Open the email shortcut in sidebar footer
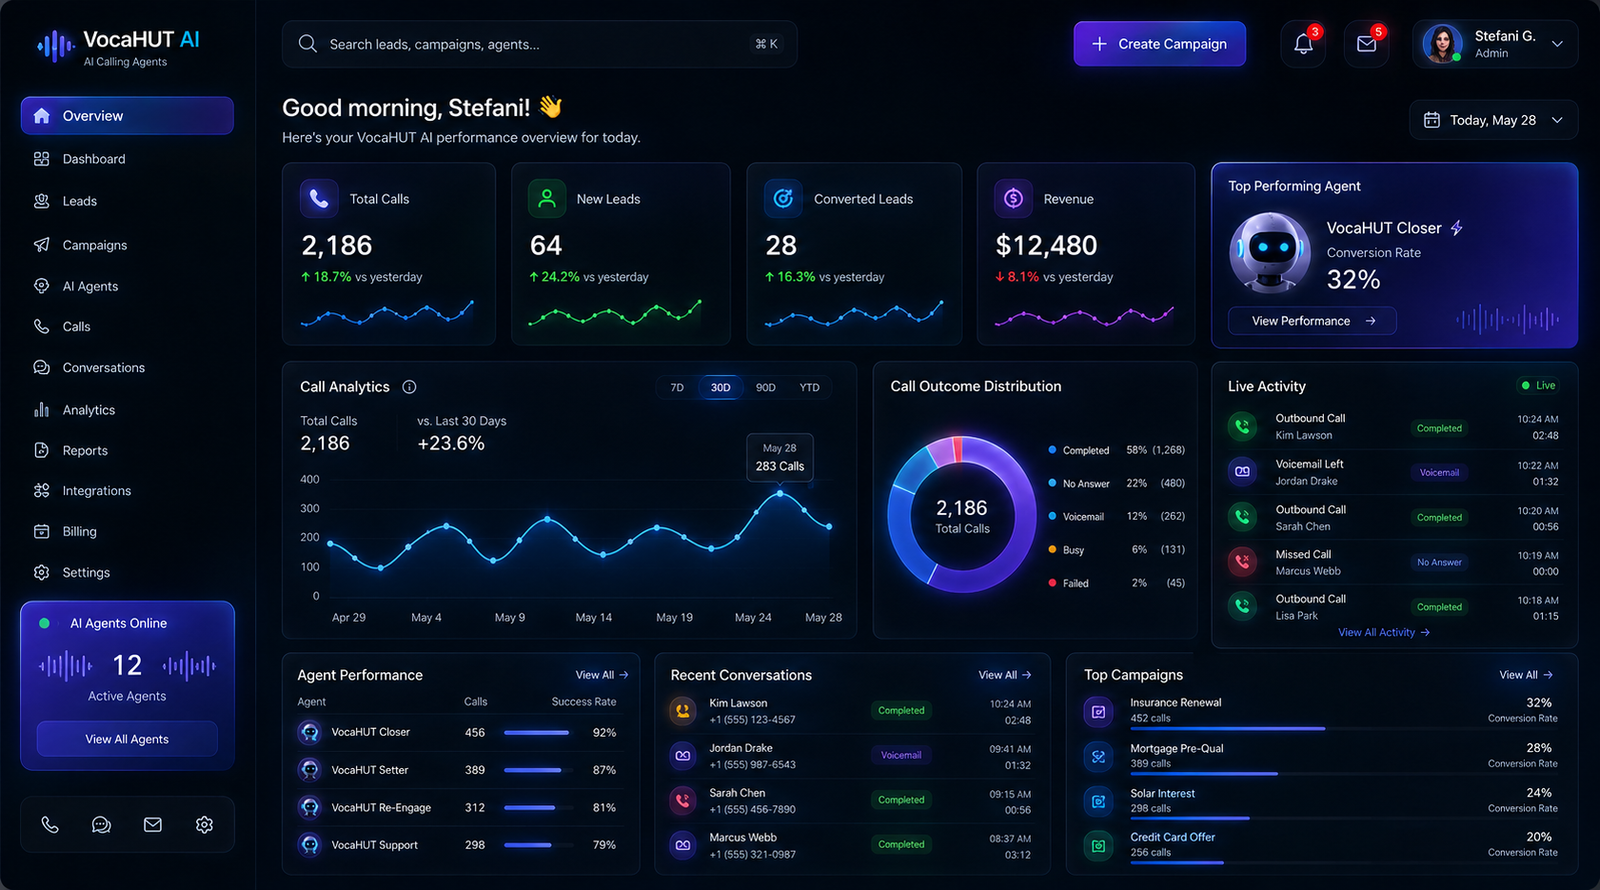Screen dimensions: 1600x890 pos(153,825)
